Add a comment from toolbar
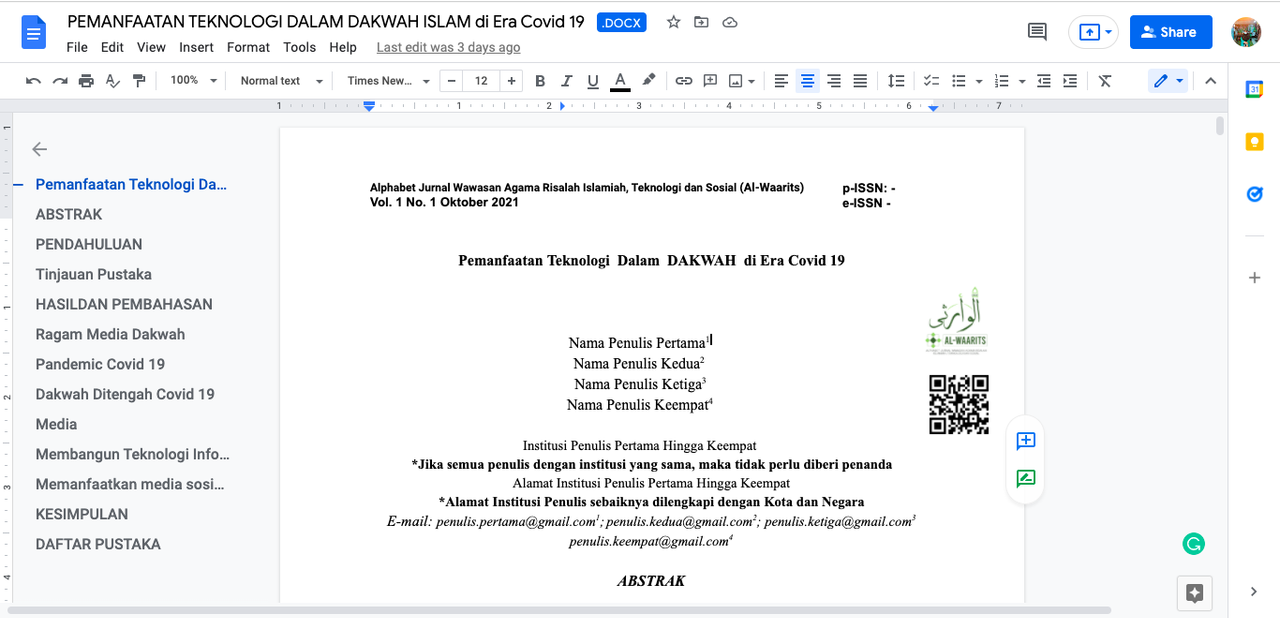The height and width of the screenshot is (618, 1280). click(711, 81)
